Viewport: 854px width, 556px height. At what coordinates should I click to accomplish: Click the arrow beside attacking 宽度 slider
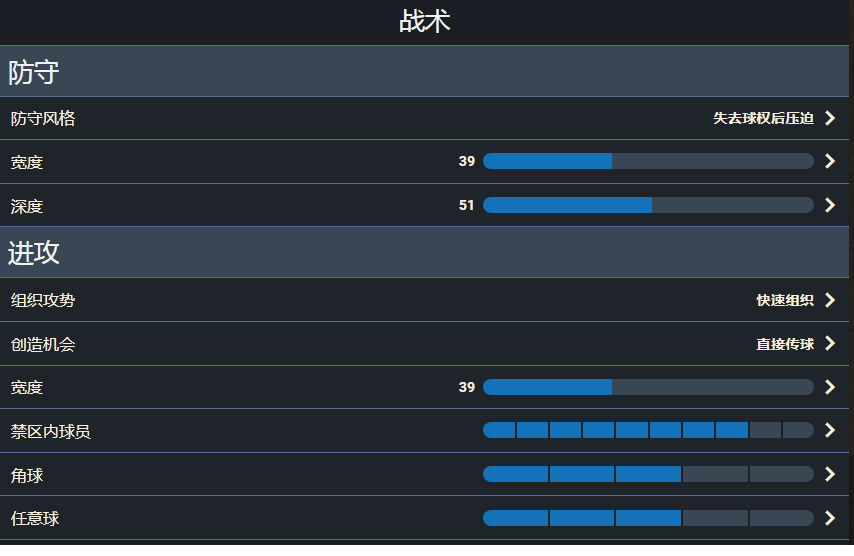pyautogui.click(x=830, y=387)
